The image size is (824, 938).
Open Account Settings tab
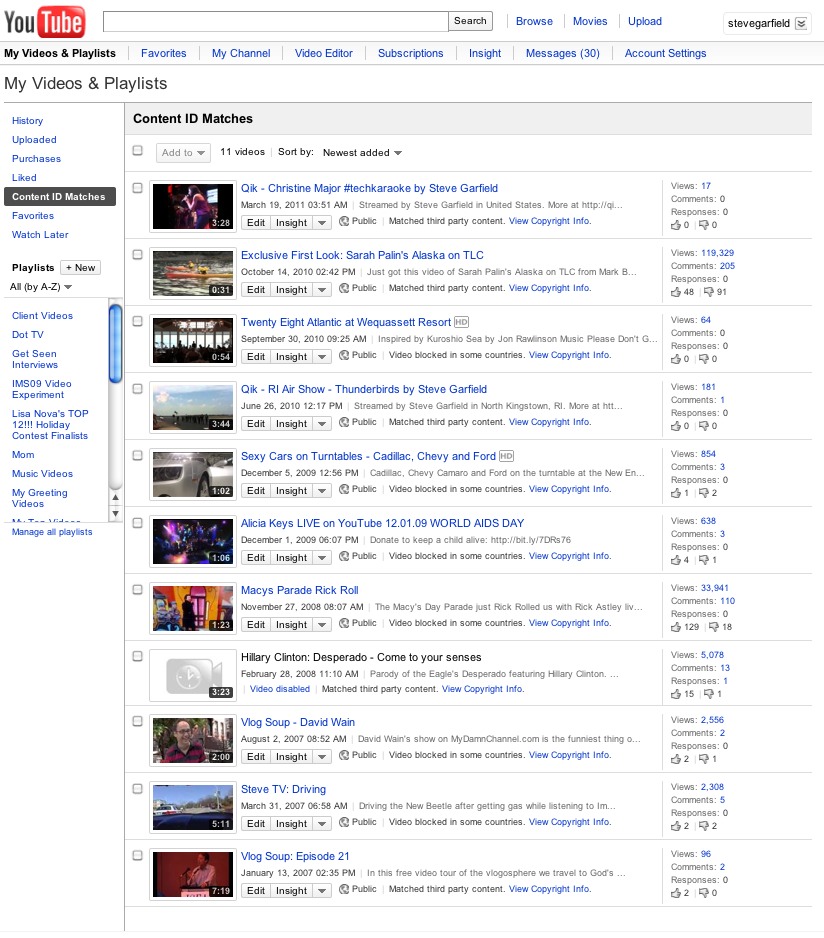[x=665, y=53]
